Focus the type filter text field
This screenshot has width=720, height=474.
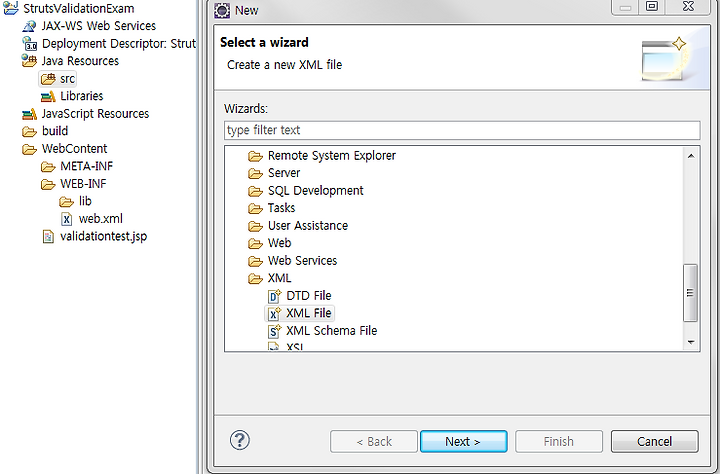462,130
